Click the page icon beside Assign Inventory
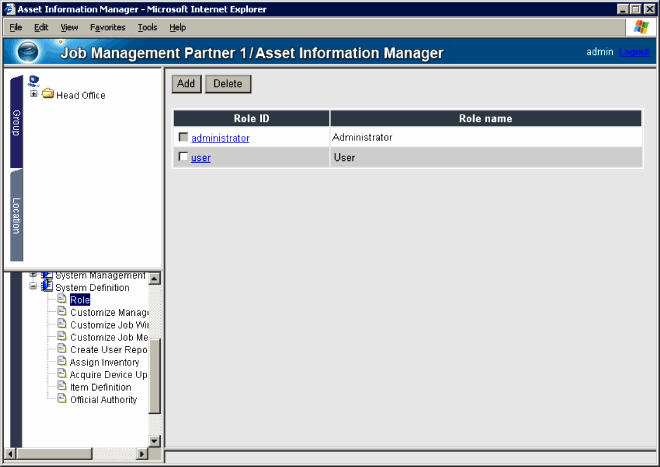This screenshot has width=660, height=467. [62, 361]
